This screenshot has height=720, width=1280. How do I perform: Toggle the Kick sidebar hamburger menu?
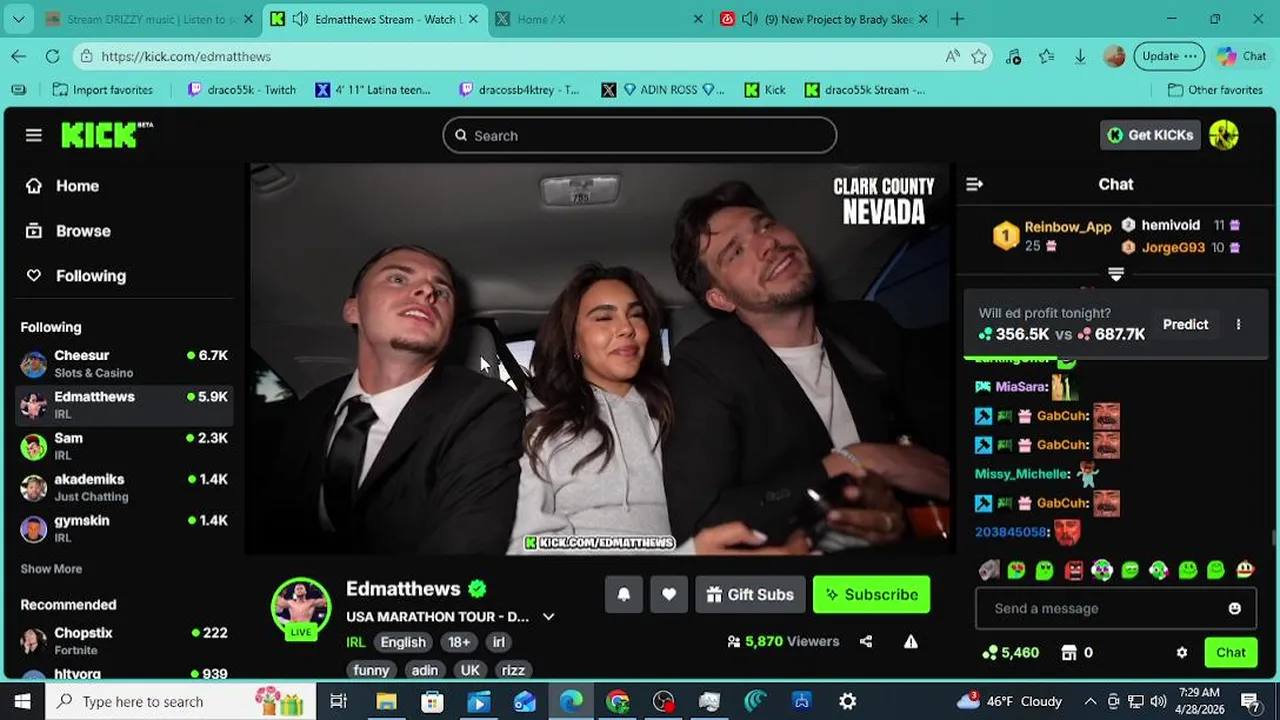click(34, 135)
